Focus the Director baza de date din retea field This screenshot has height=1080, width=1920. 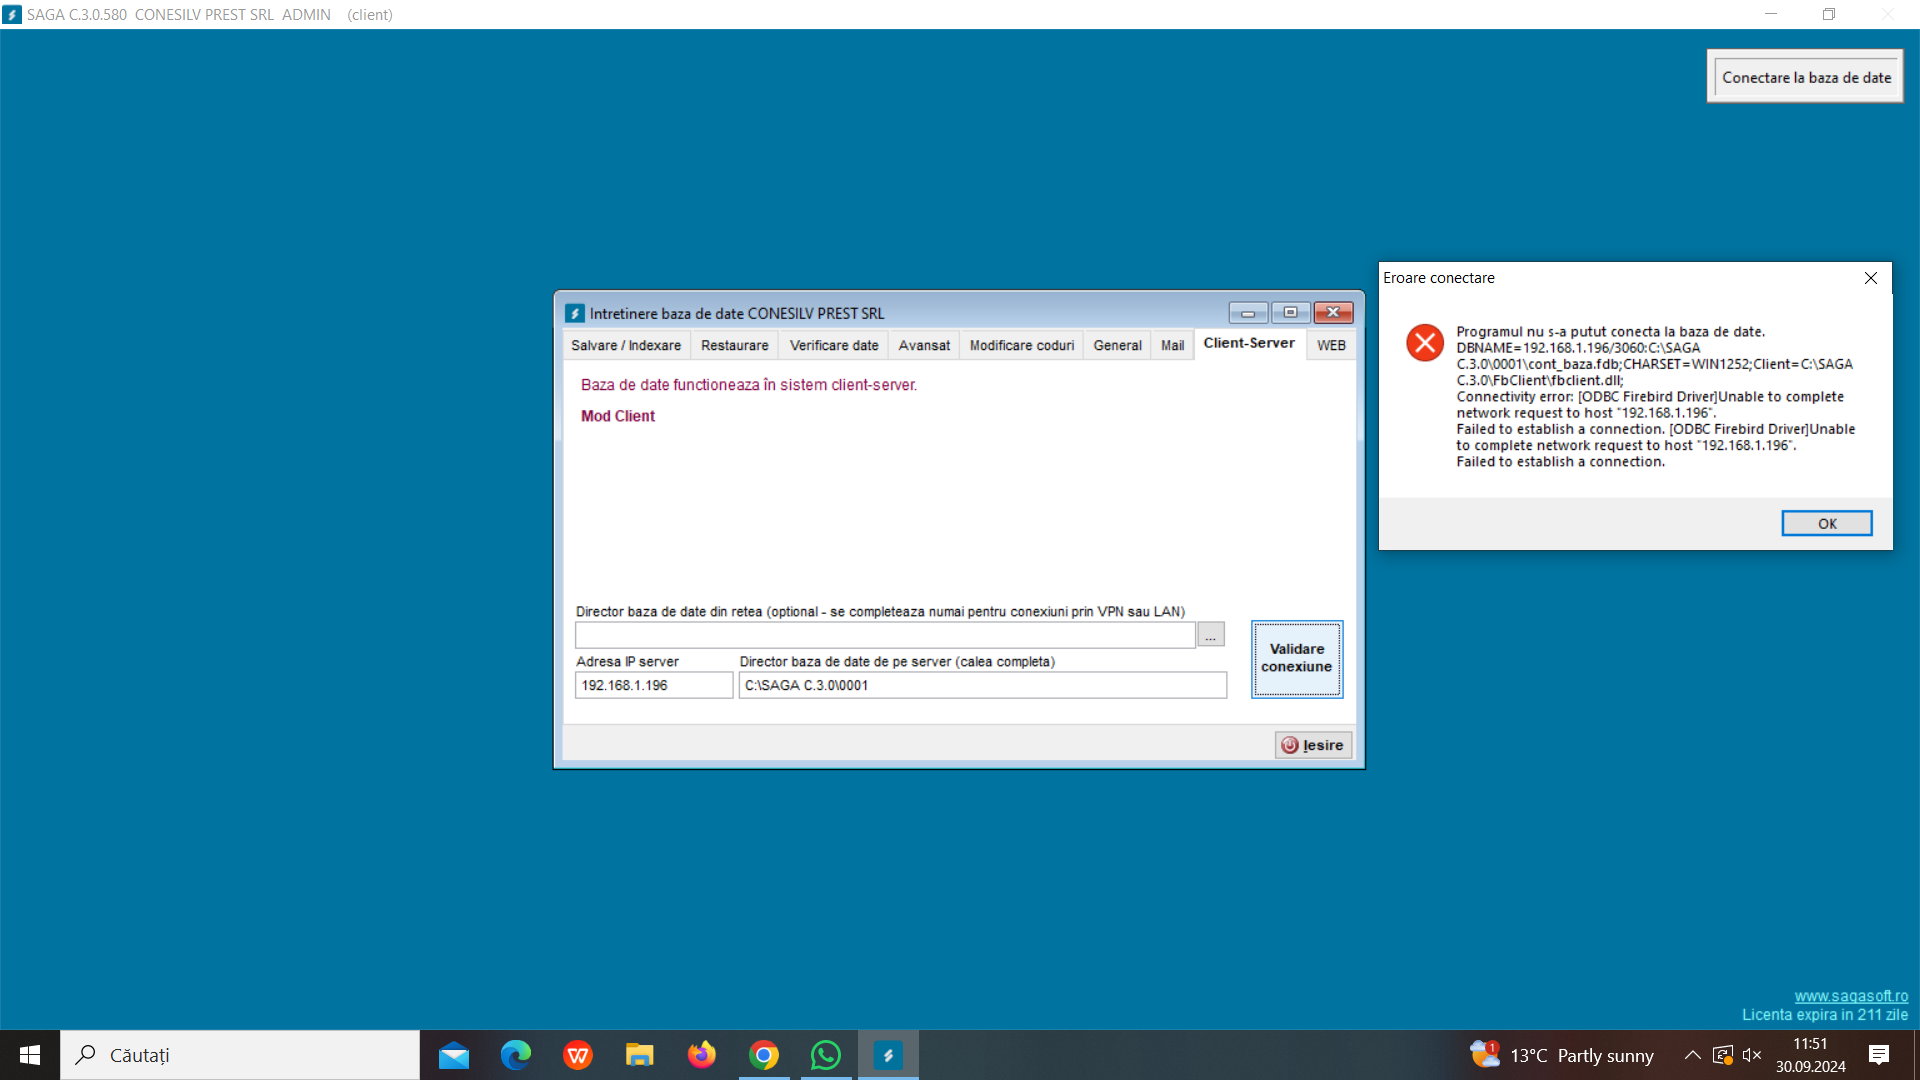coord(885,635)
